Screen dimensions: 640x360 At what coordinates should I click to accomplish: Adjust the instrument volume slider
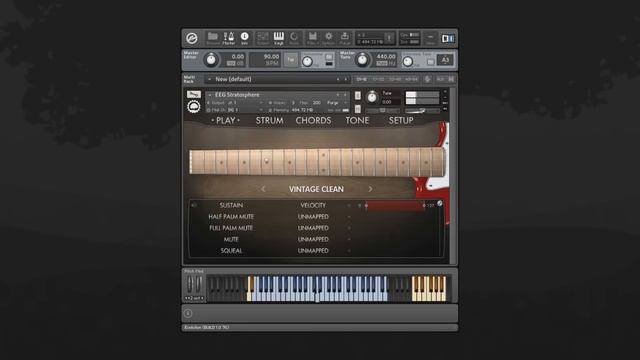coord(422,111)
